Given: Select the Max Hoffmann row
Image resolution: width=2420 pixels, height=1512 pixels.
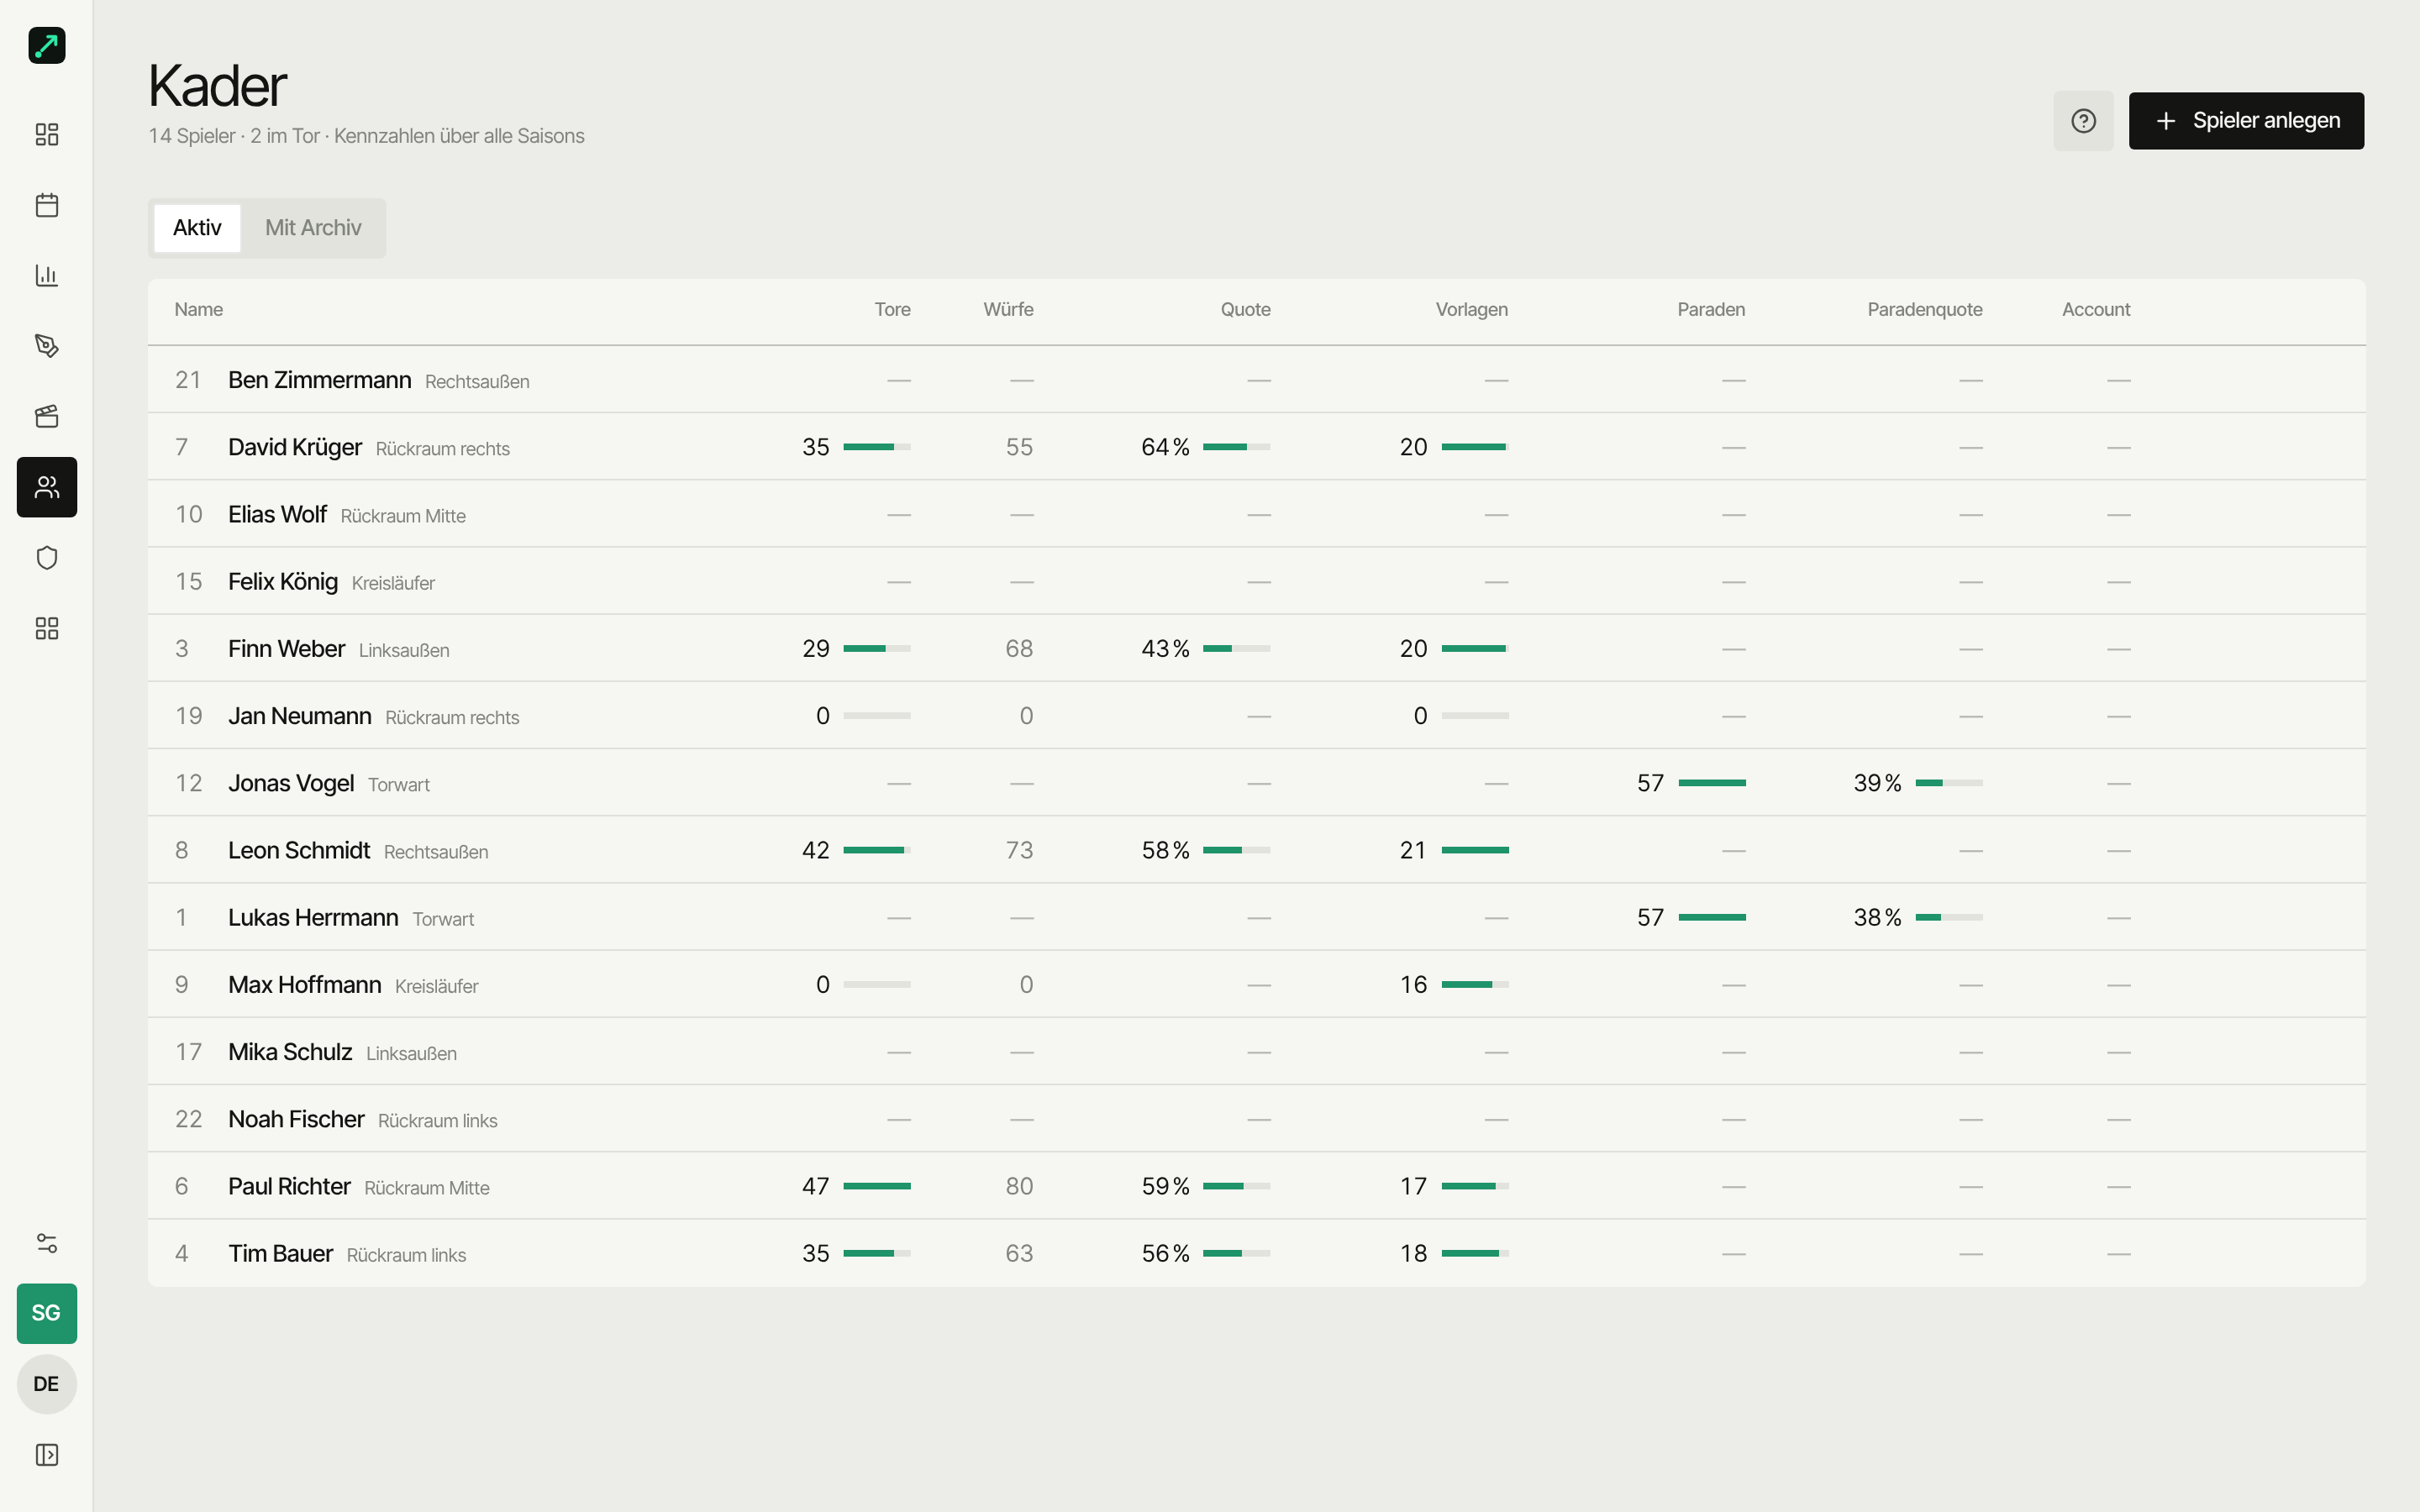Looking at the screenshot, I should pyautogui.click(x=1256, y=985).
